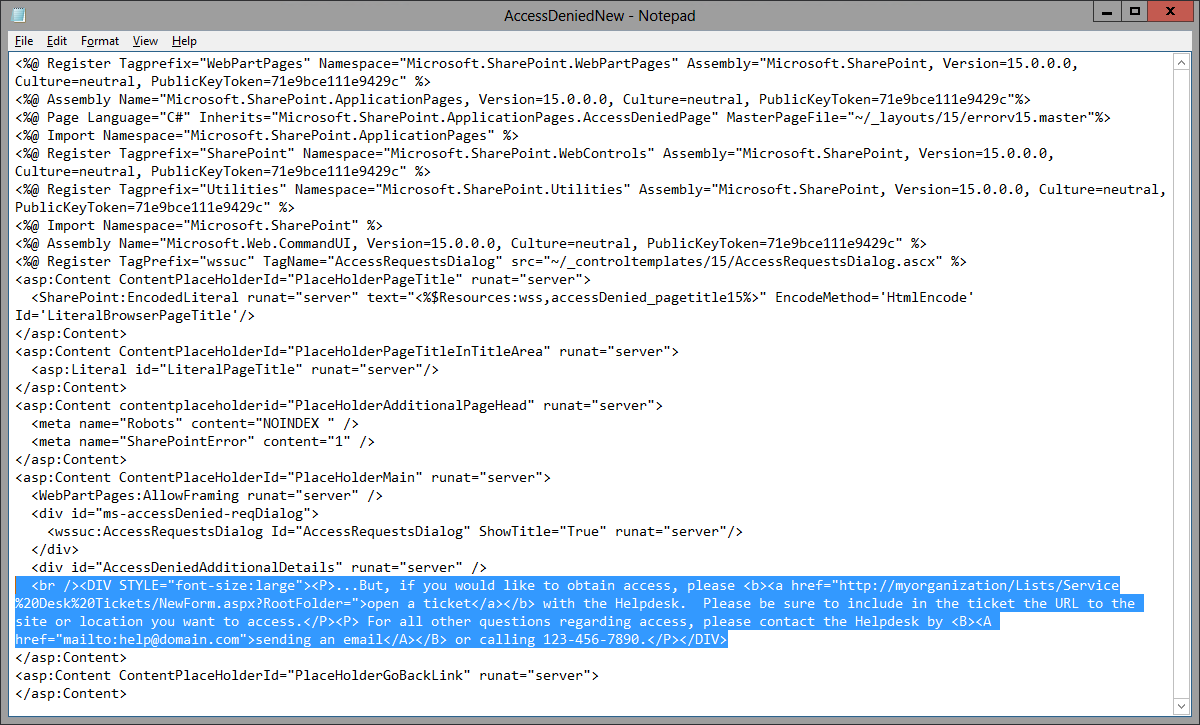Click the line with AccessRequestsDialog.ascx

click(x=491, y=261)
